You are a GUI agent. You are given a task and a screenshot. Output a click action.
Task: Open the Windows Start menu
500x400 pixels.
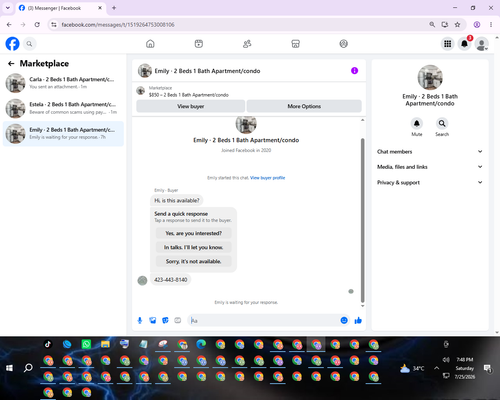click(x=9, y=368)
